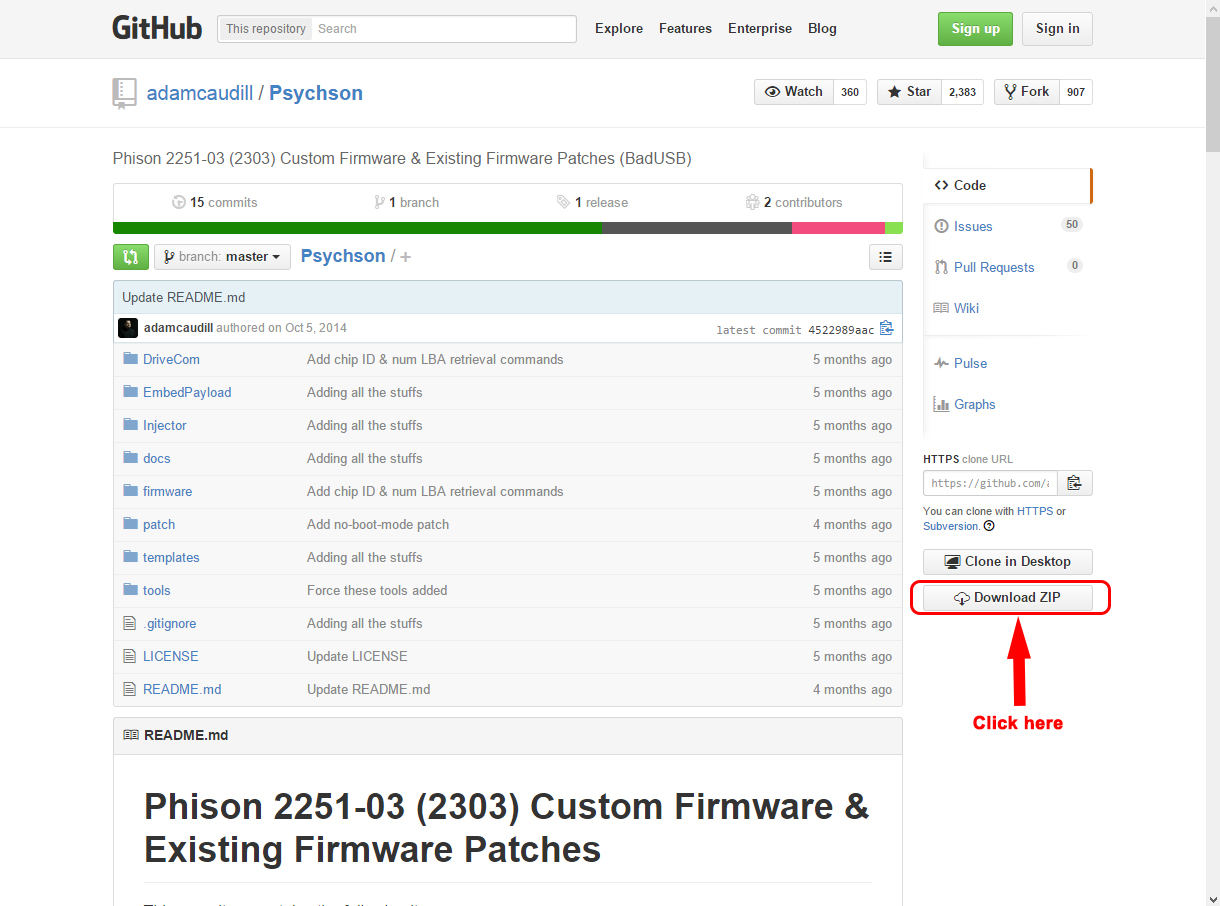This screenshot has height=906, width=1220.
Task: Click the Injector folder icon
Action: 130,425
